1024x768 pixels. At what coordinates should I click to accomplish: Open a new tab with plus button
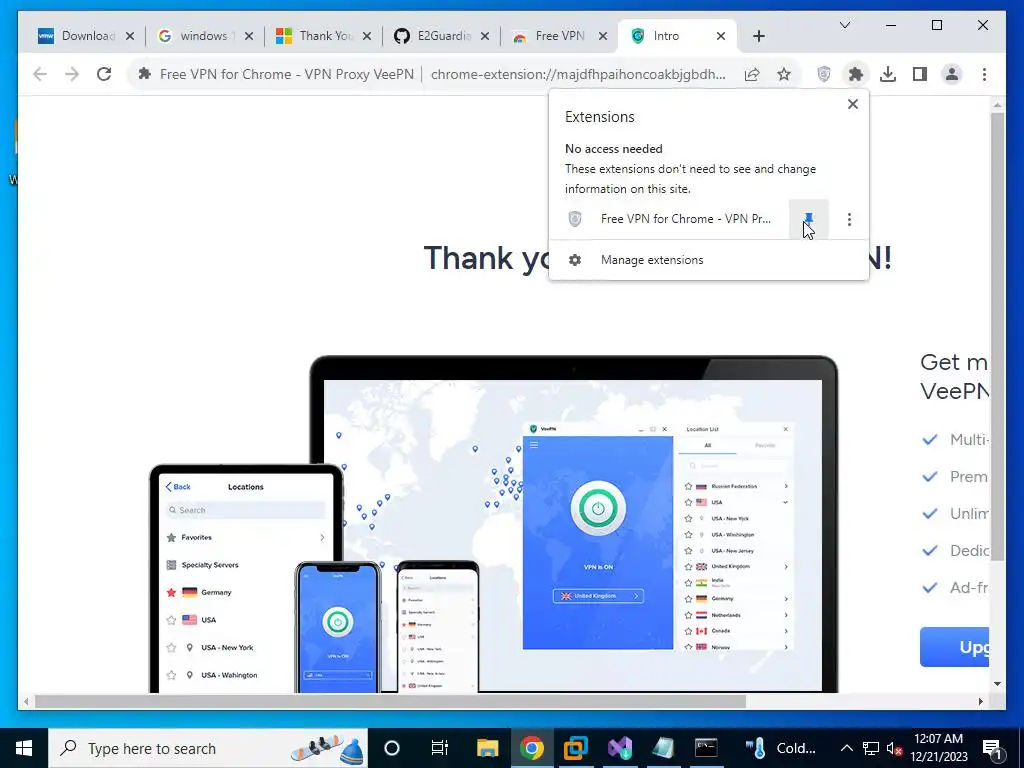(758, 36)
